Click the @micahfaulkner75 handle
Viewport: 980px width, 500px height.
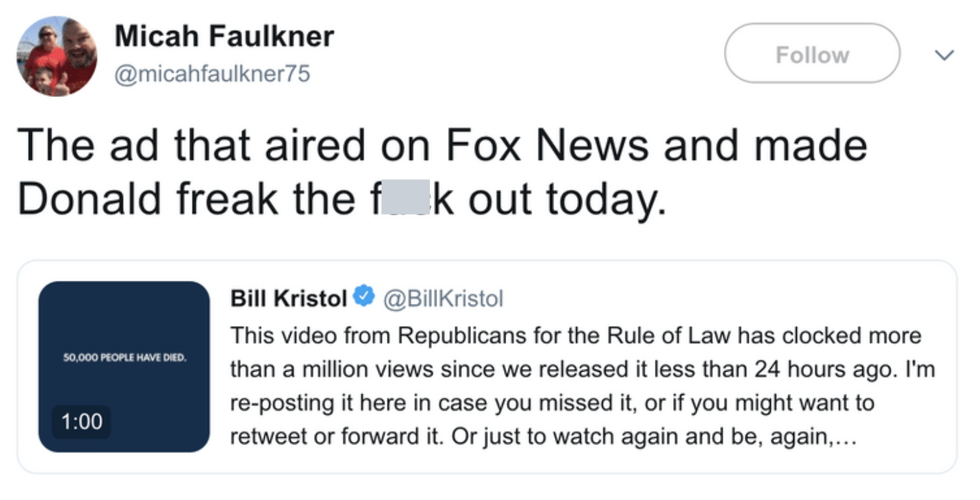(206, 76)
